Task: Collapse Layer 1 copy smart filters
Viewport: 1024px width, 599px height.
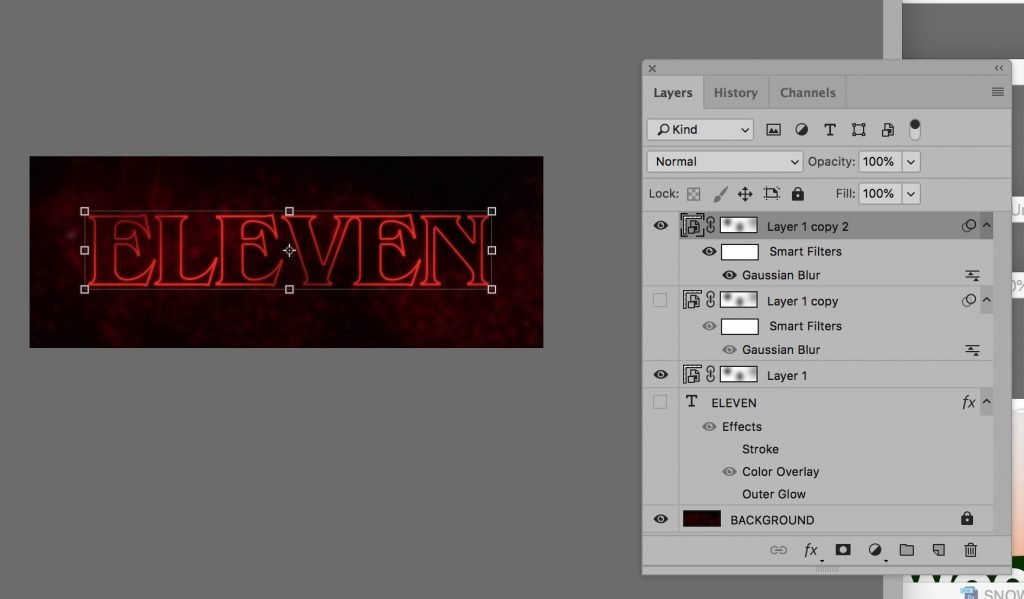Action: [x=986, y=300]
